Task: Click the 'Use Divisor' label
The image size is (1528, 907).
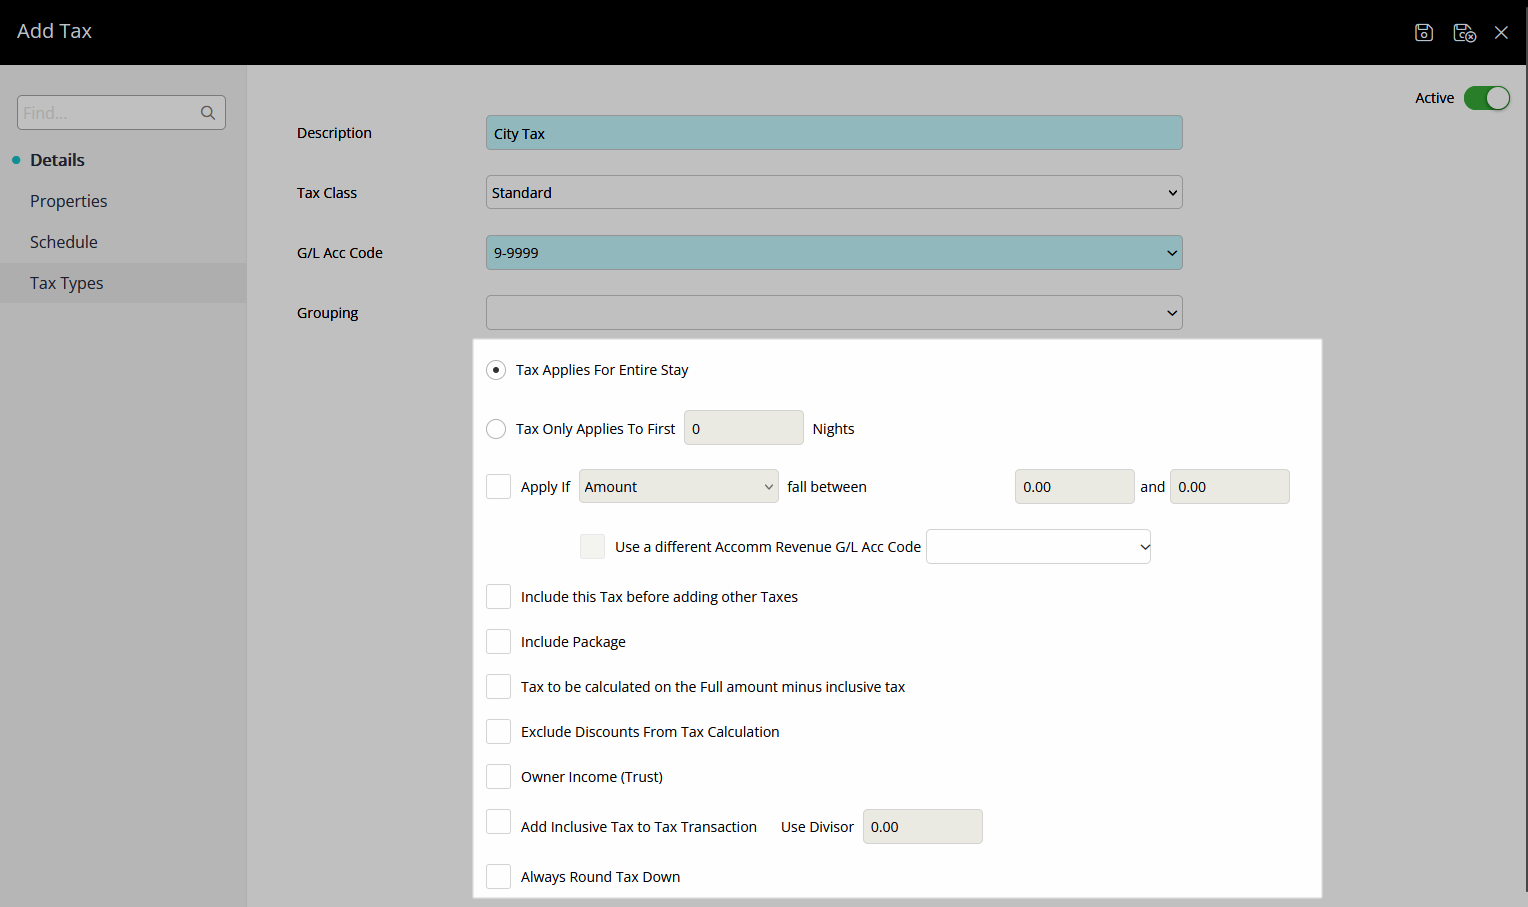Action: tap(817, 827)
